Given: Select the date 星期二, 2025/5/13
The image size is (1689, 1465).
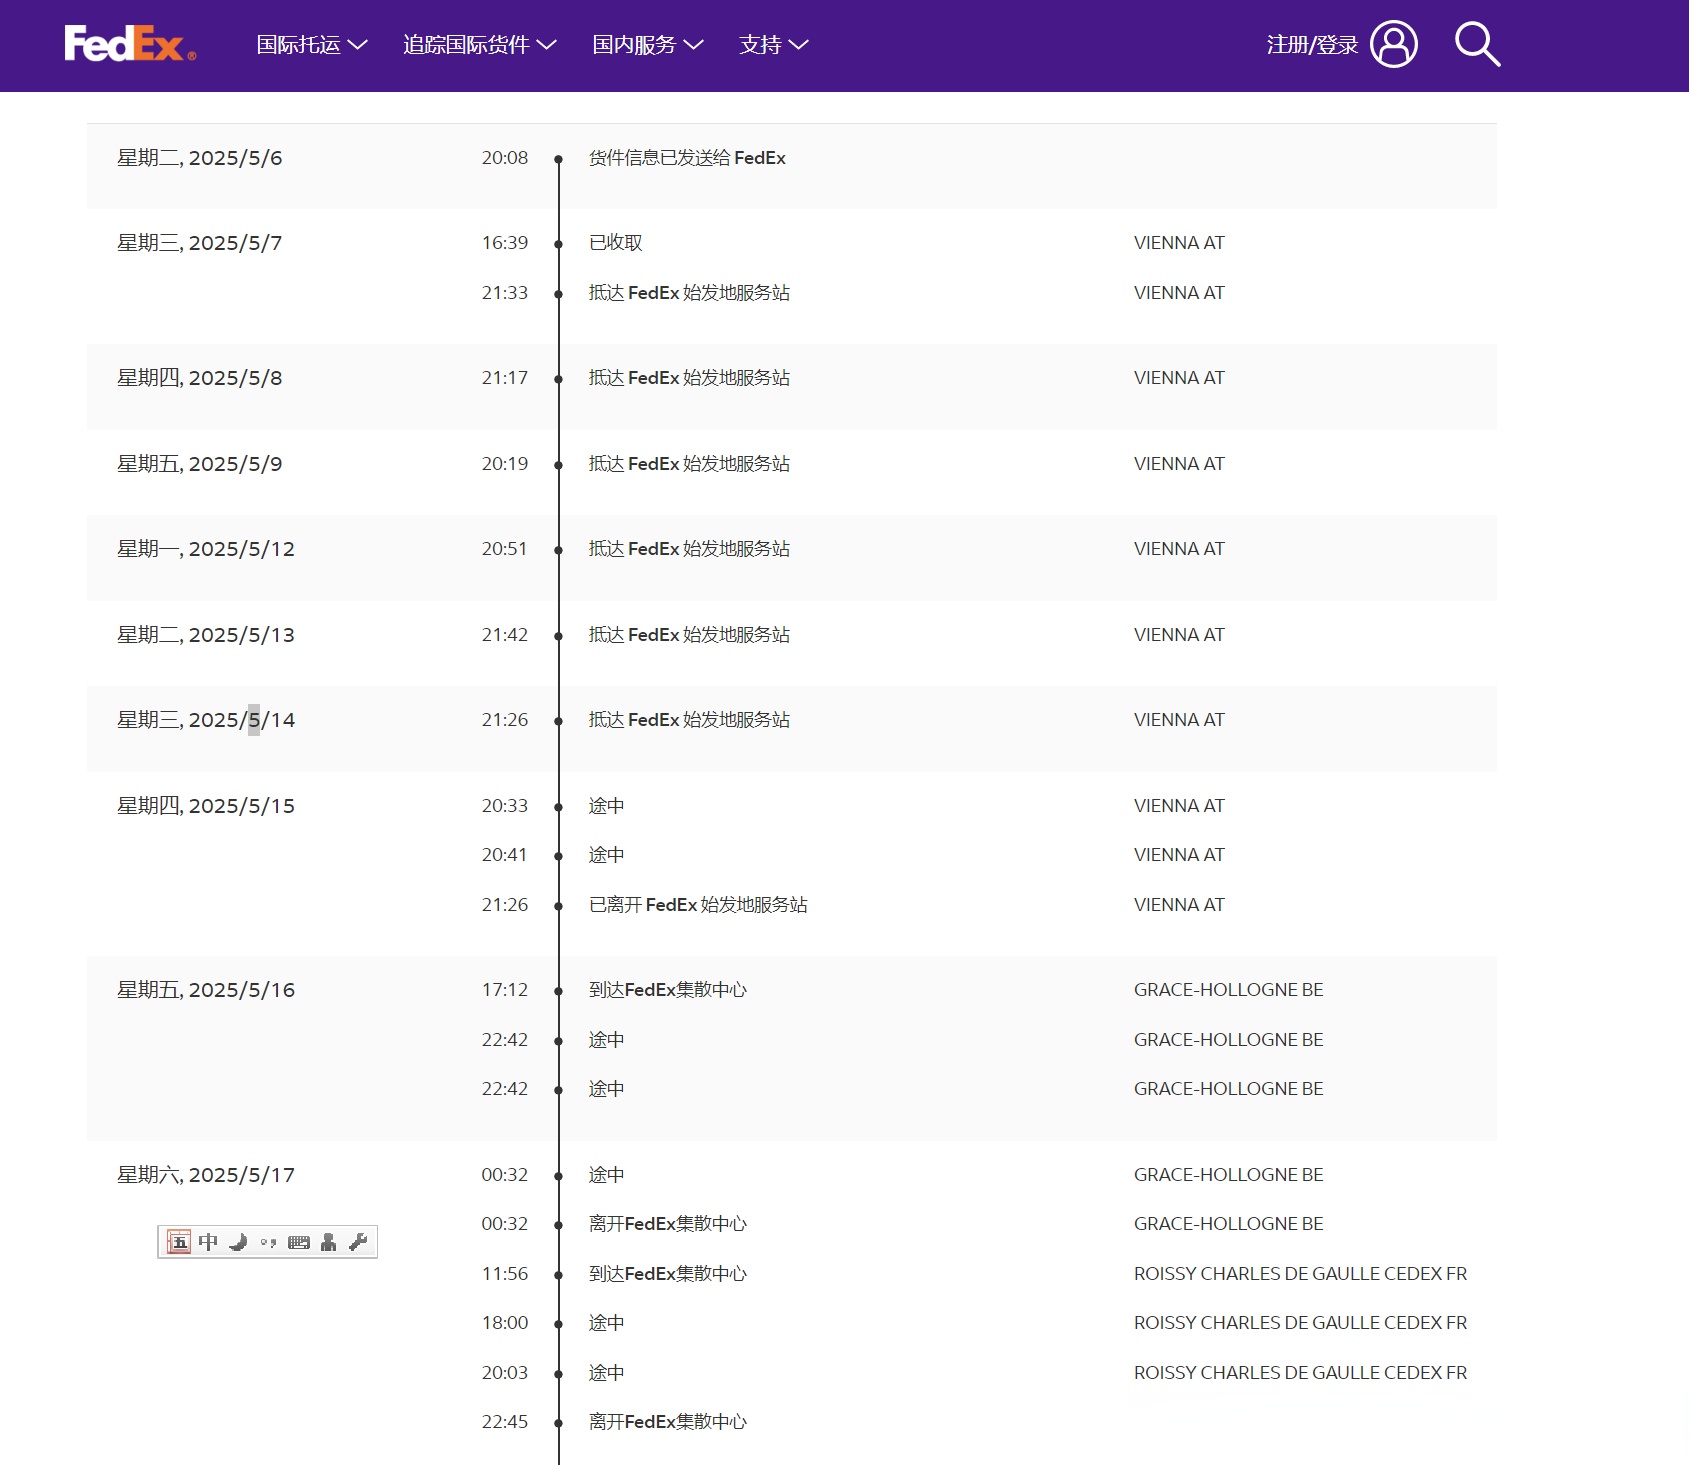Looking at the screenshot, I should [x=206, y=635].
